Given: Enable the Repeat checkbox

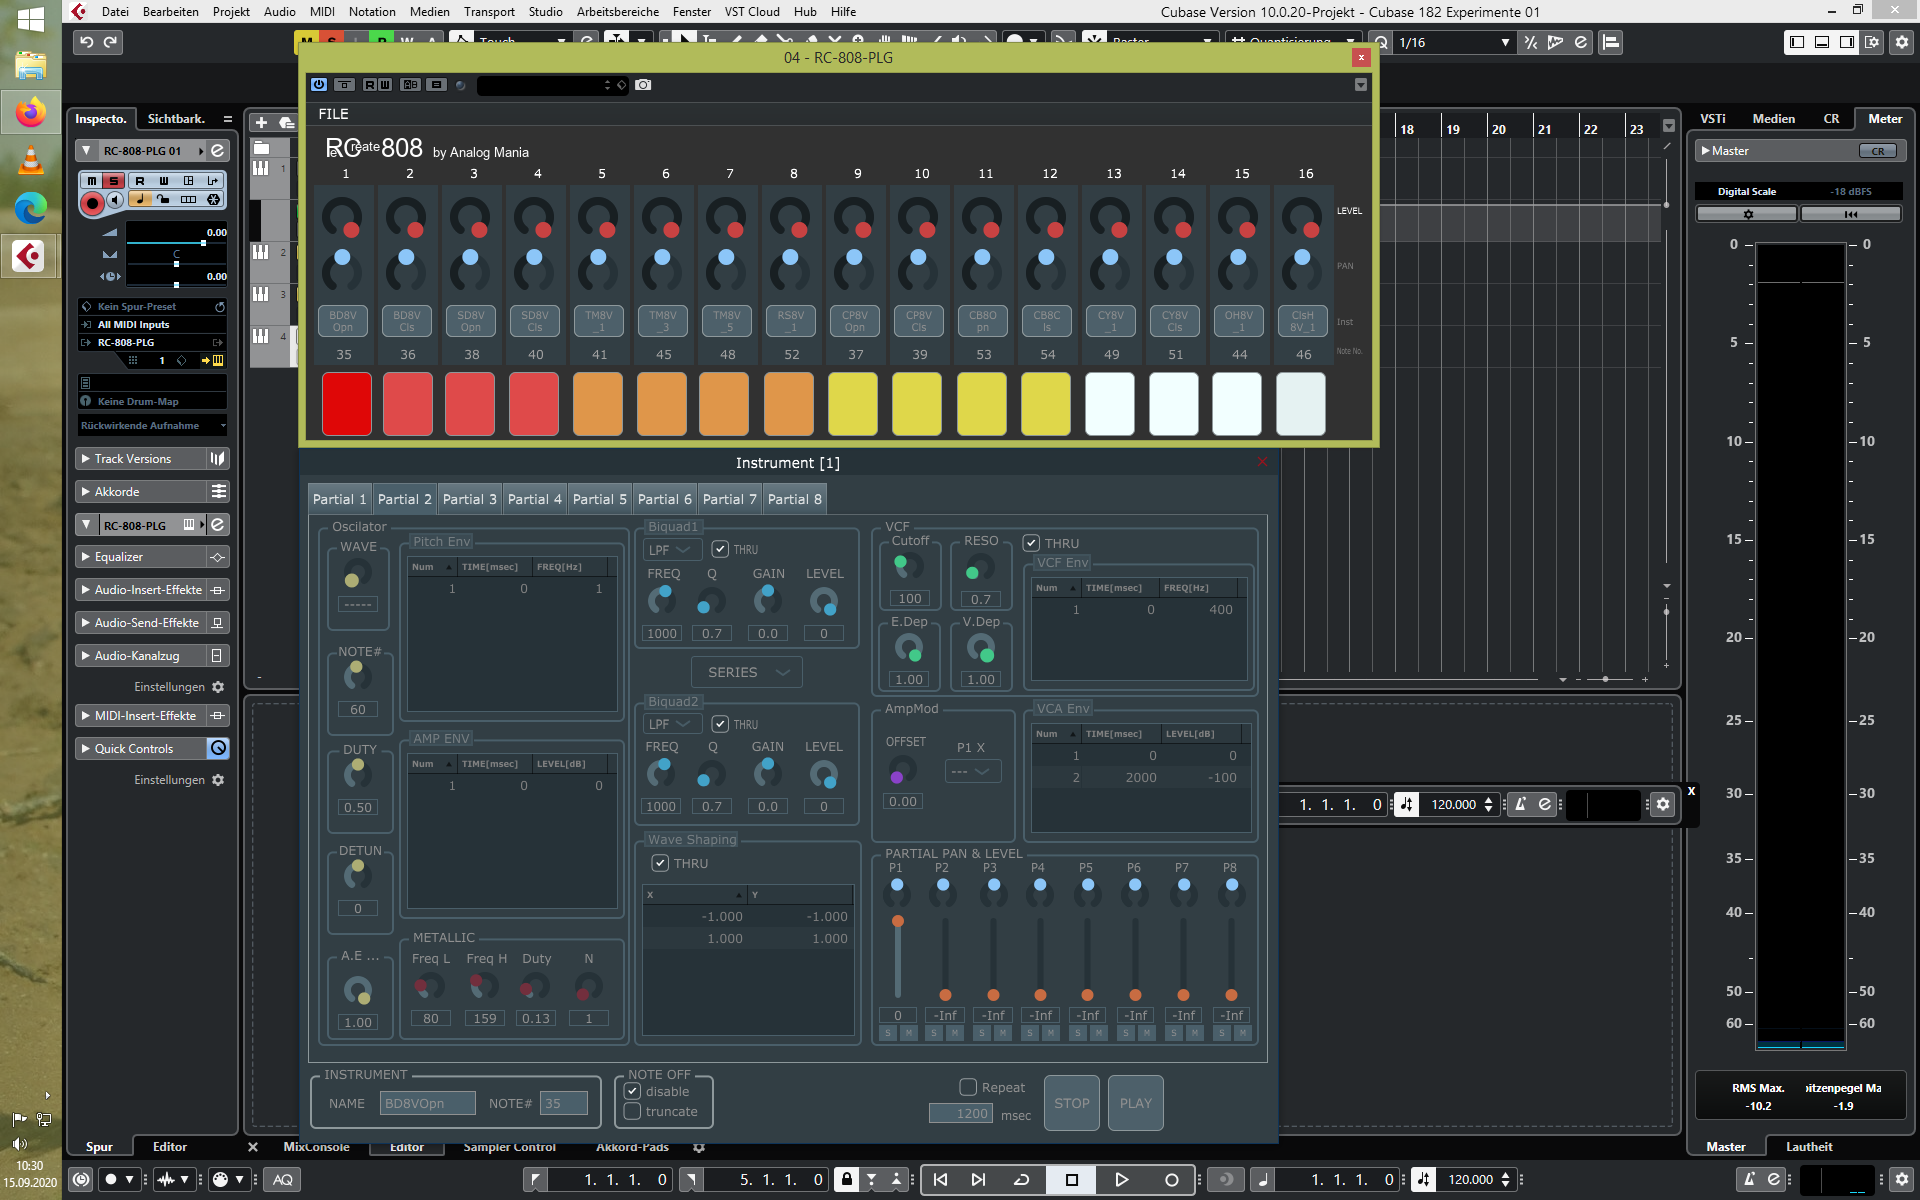Looking at the screenshot, I should point(968,1087).
